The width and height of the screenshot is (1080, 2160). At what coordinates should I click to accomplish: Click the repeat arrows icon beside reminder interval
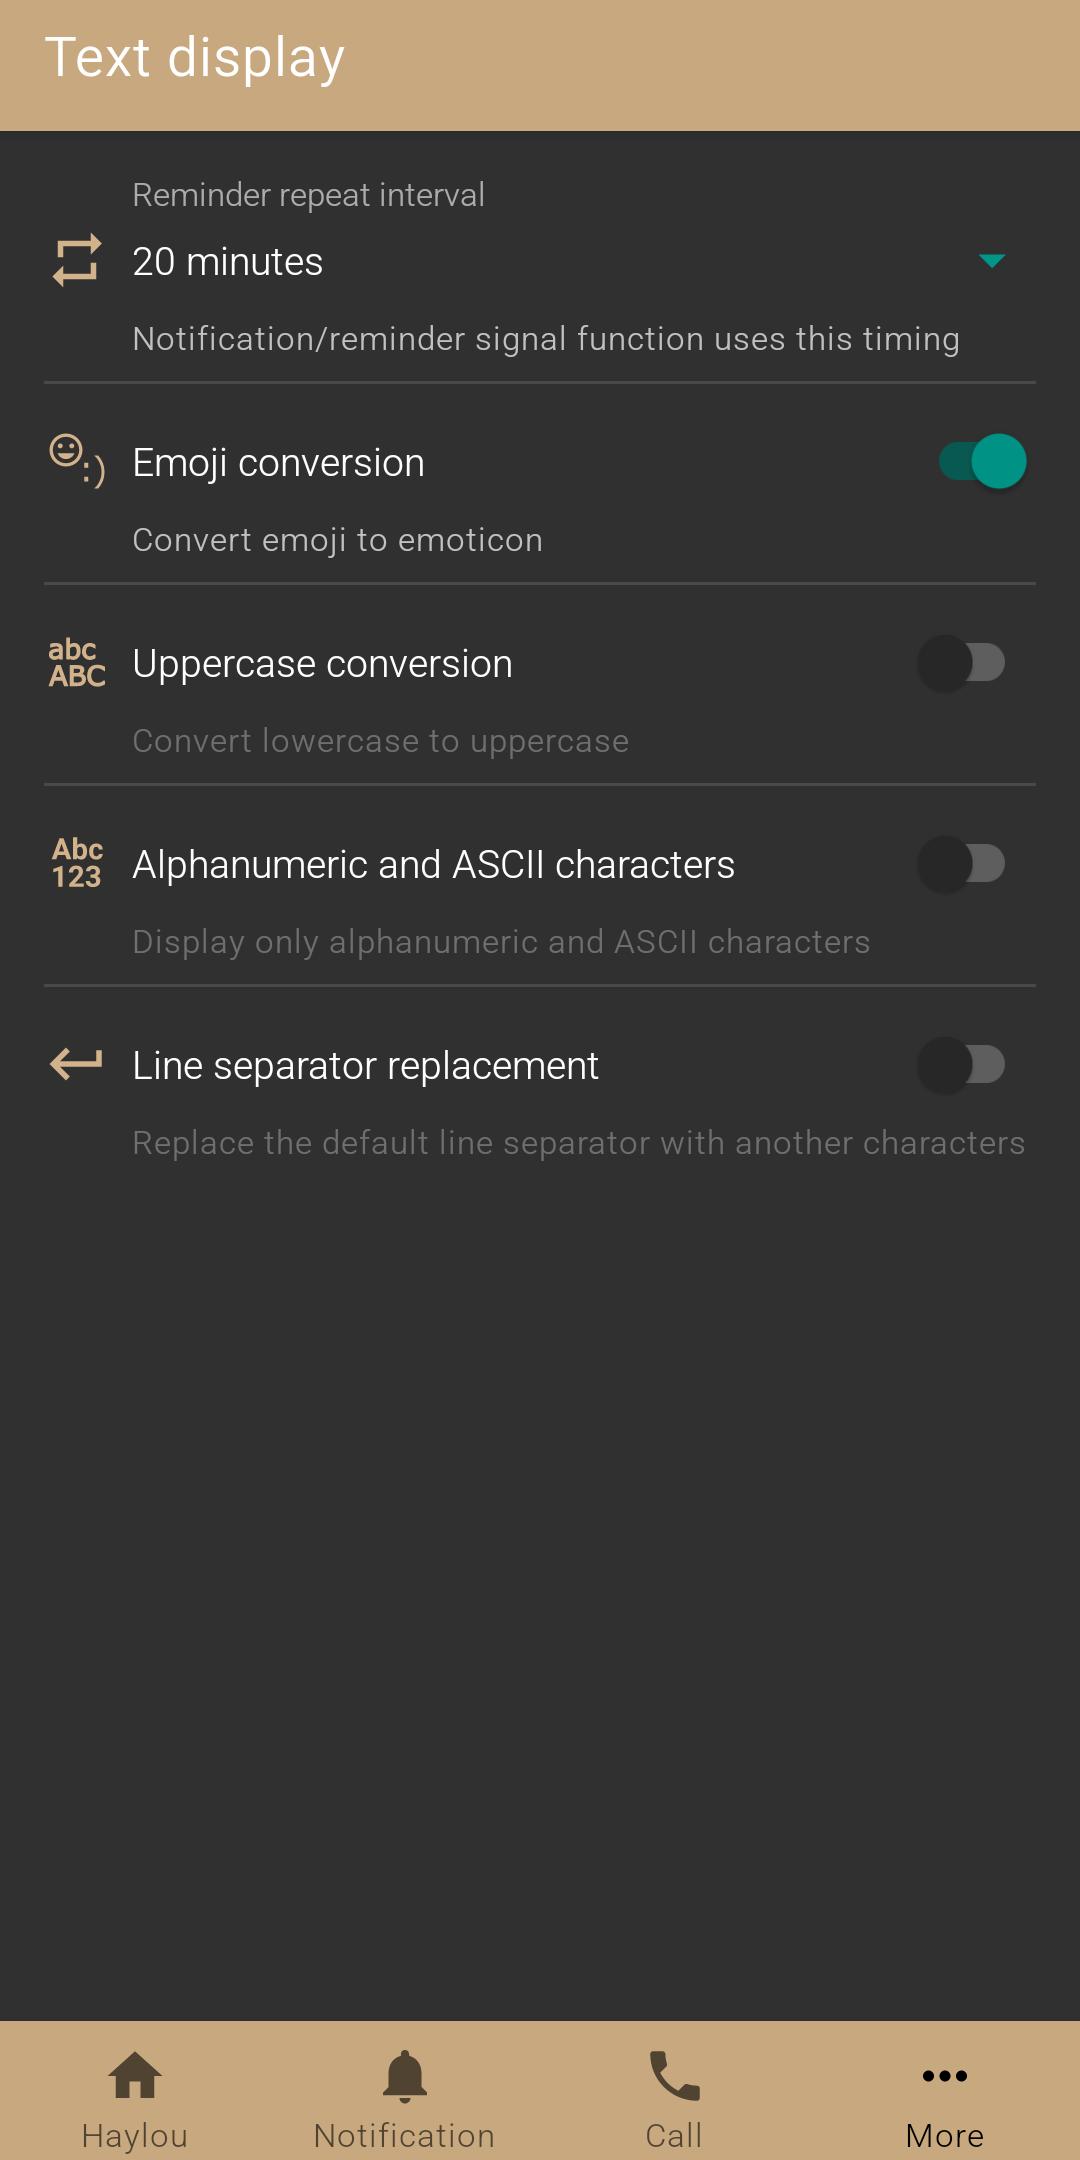coord(77,261)
